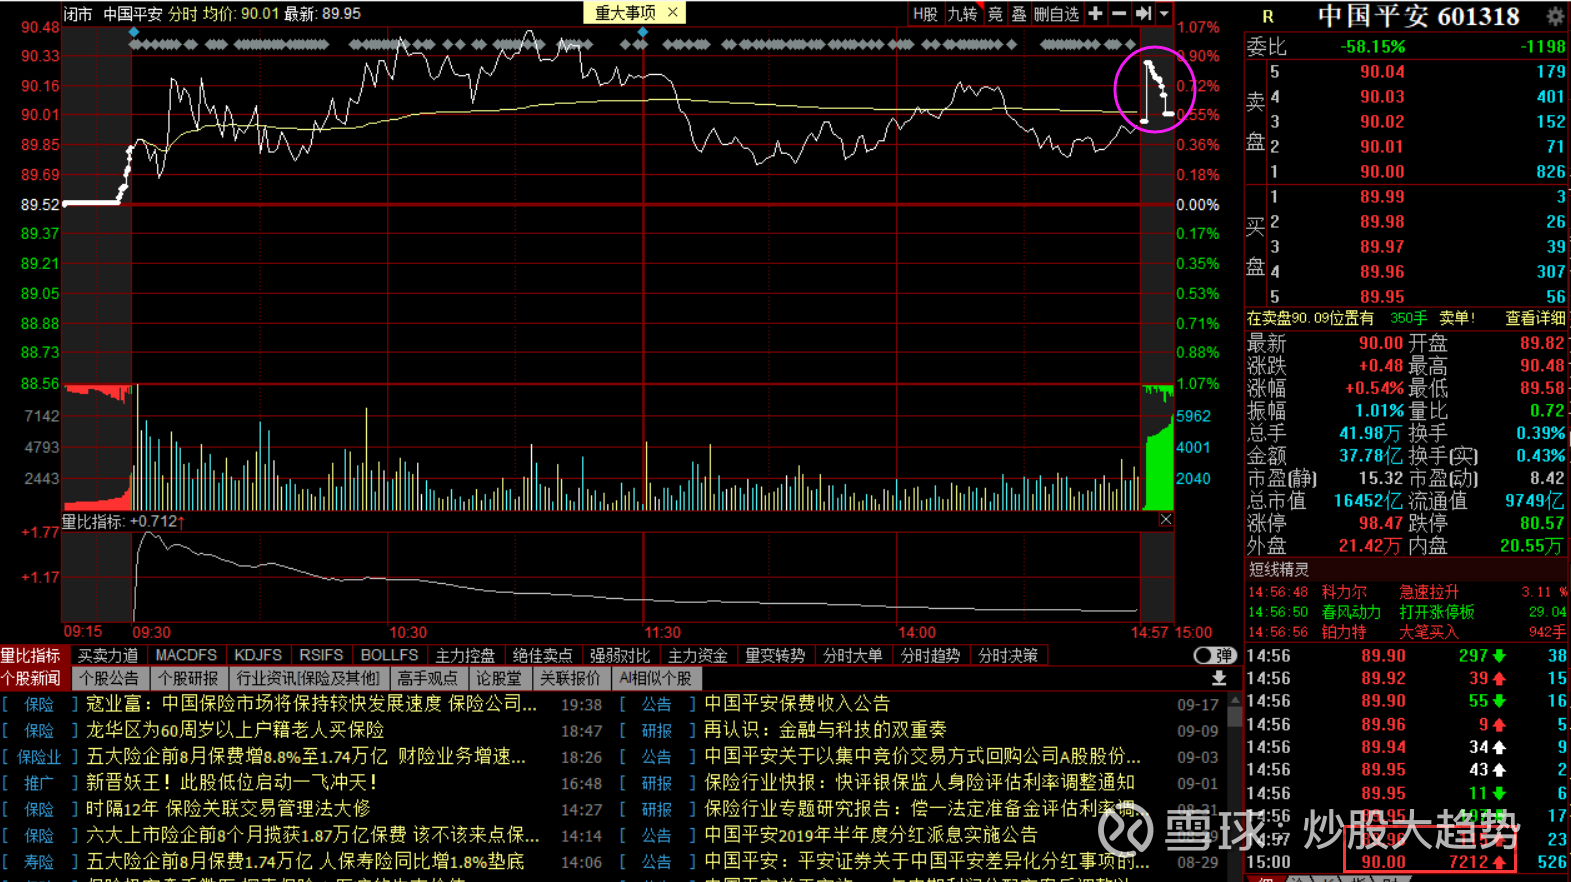This screenshot has height=882, width=1571.
Task: Open the 论股堂 tab
Action: pyautogui.click(x=499, y=678)
